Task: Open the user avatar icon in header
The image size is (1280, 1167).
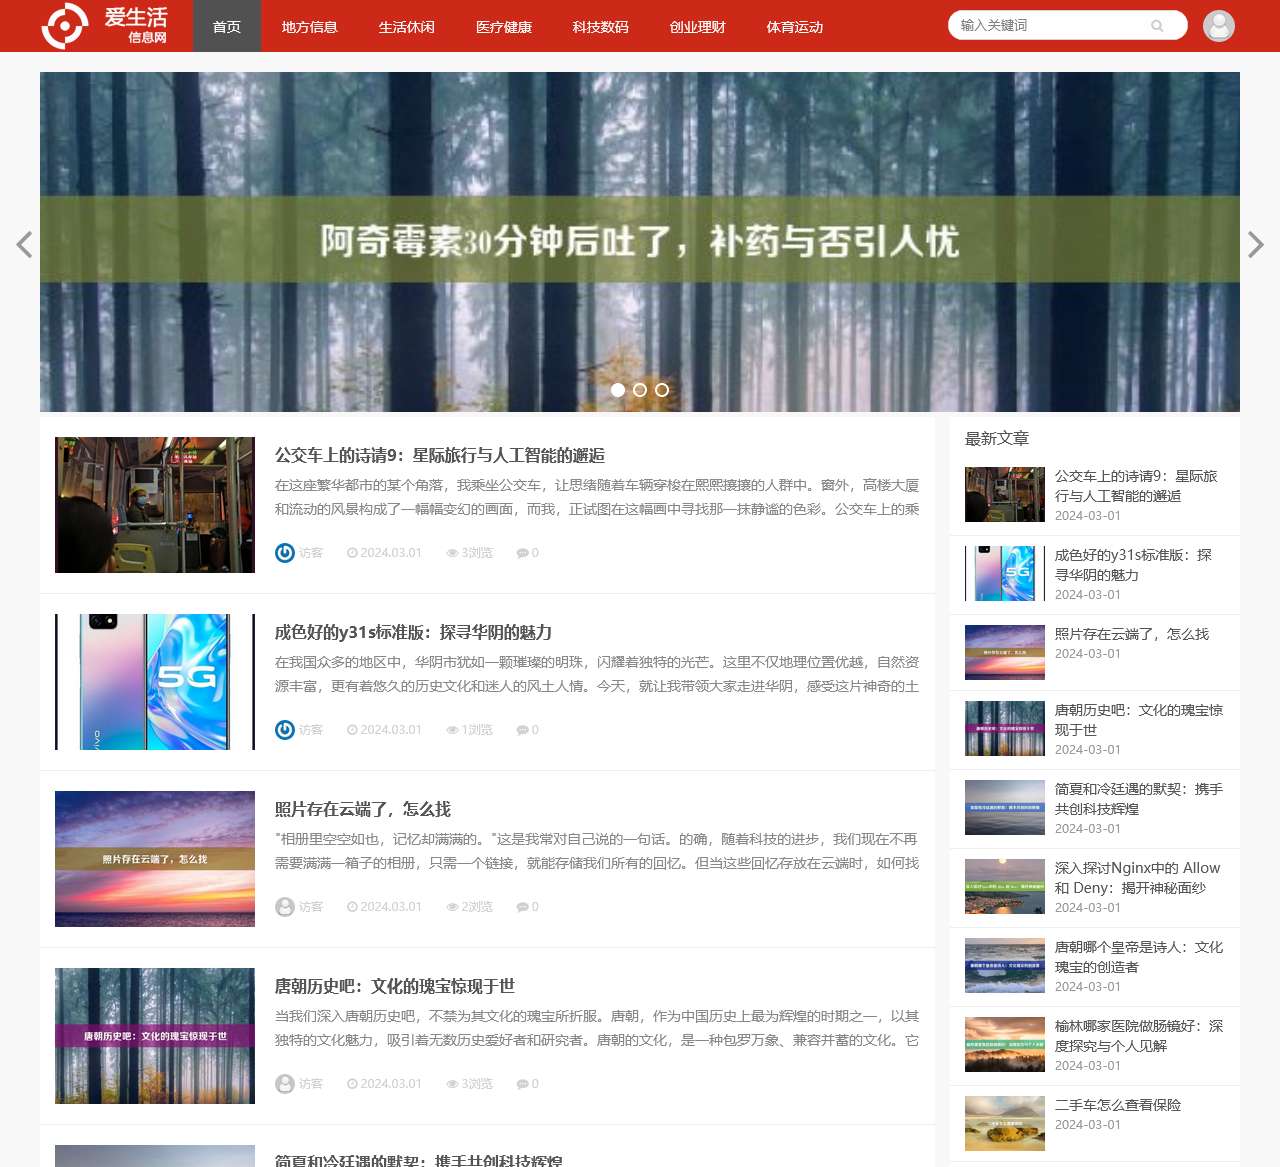Action: click(x=1219, y=26)
